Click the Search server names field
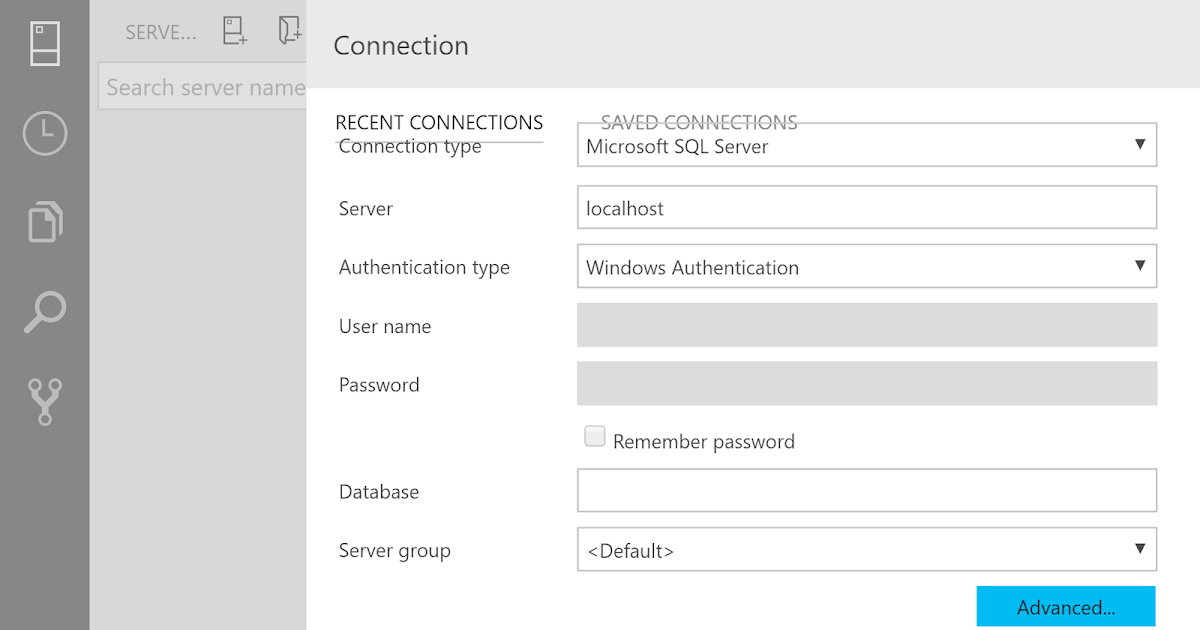1200x630 pixels. (x=200, y=87)
